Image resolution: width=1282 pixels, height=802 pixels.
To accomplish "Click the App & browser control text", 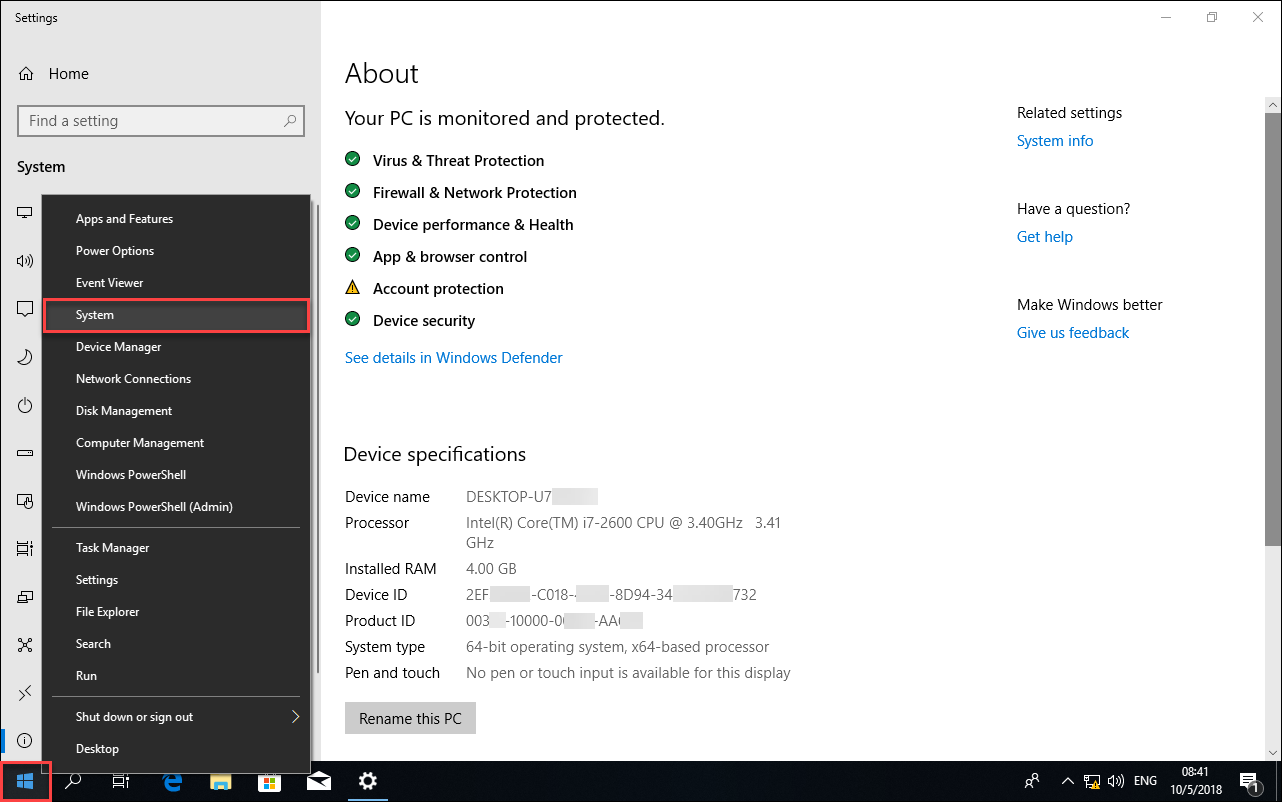I will [x=449, y=257].
